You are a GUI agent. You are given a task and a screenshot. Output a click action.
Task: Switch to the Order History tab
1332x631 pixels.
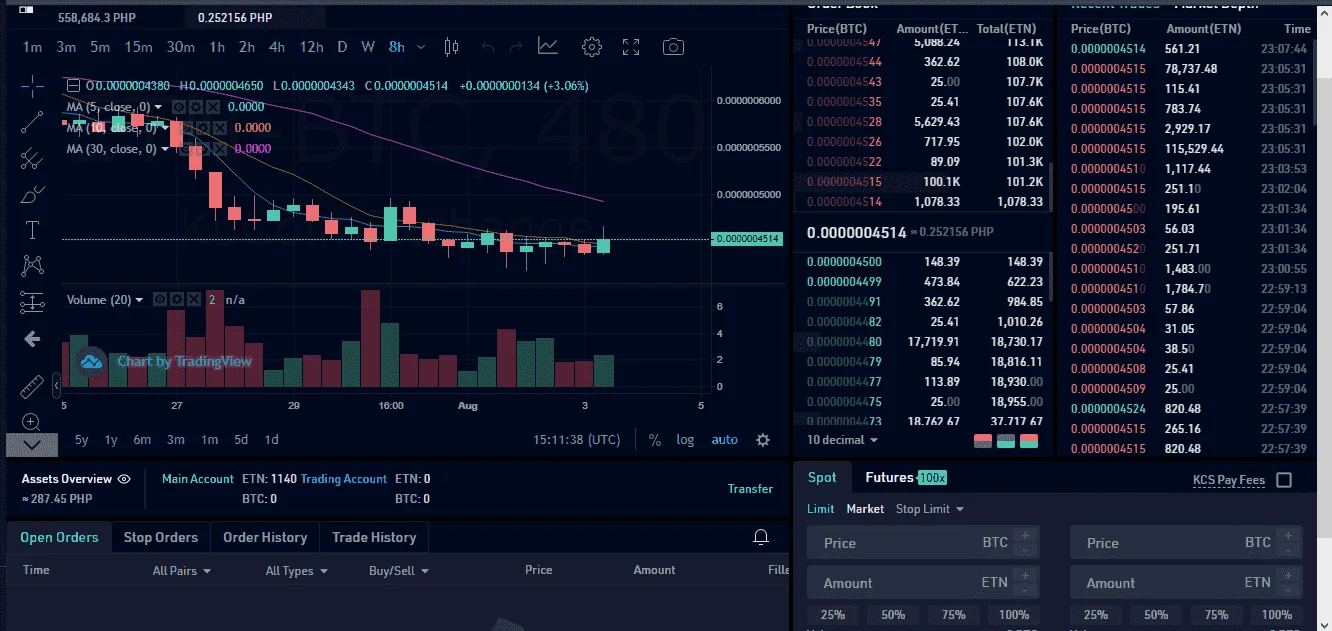coord(265,537)
